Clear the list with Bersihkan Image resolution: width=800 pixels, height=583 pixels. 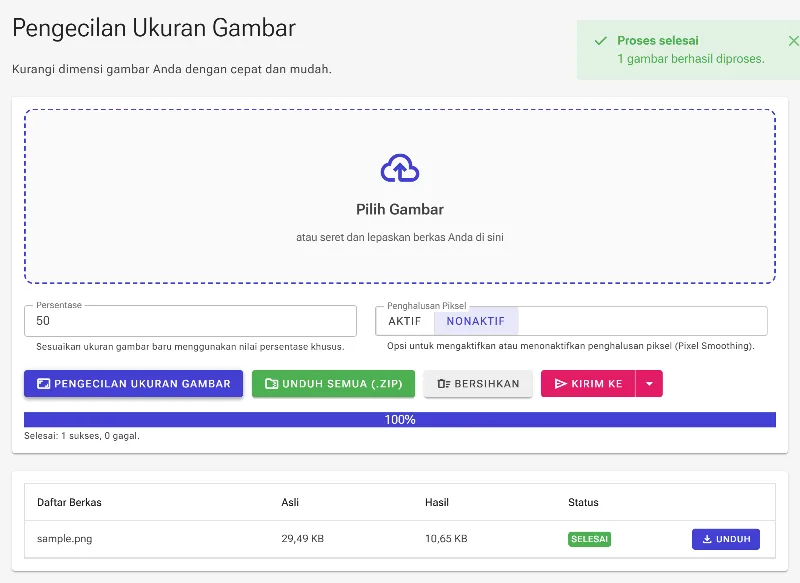(x=478, y=384)
